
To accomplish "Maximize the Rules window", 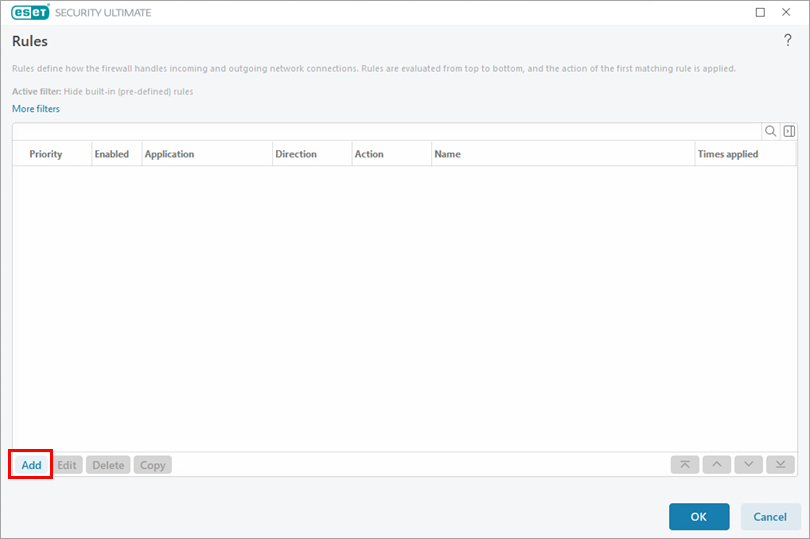I will click(x=760, y=12).
